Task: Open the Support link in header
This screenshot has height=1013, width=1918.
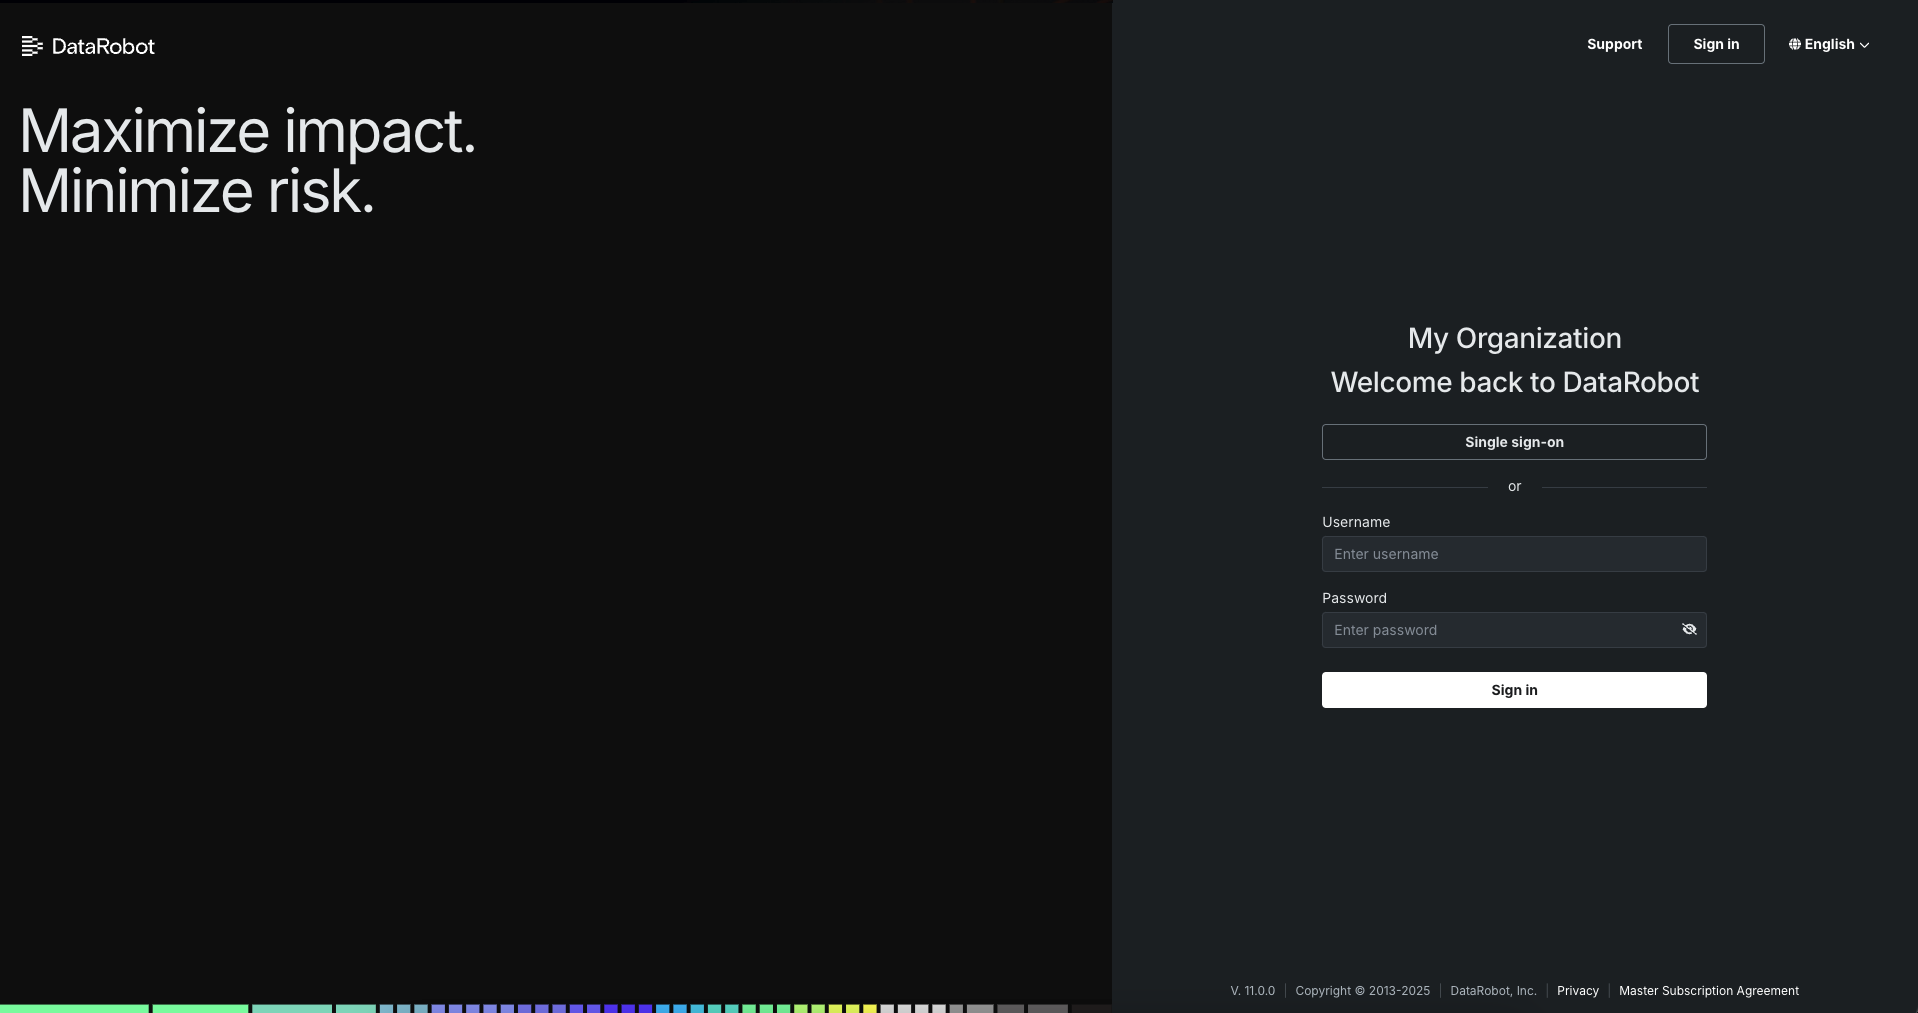Action: (x=1614, y=44)
